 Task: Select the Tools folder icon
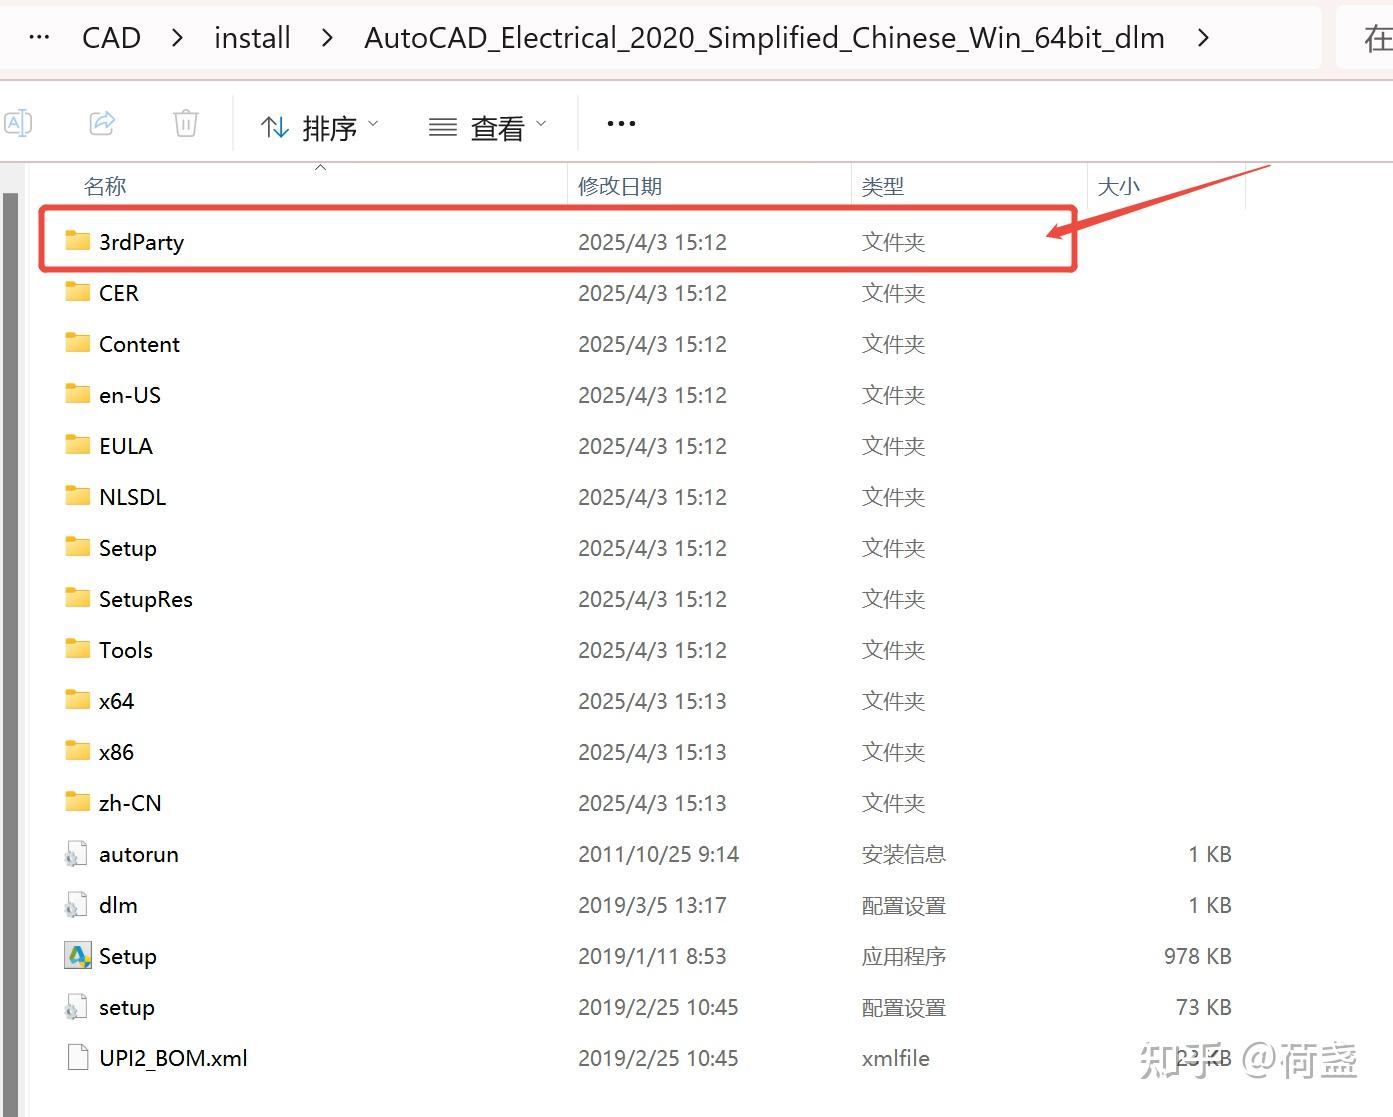click(78, 648)
